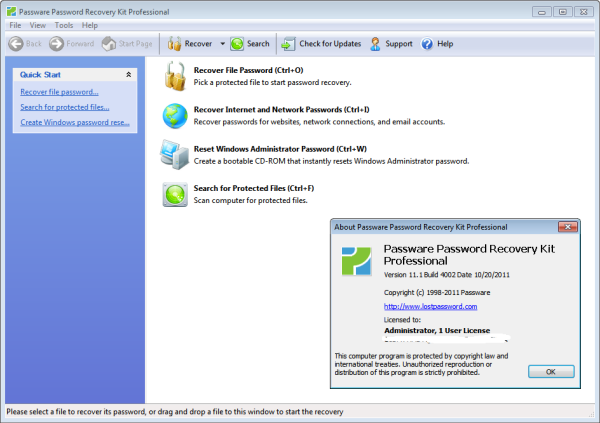Click 'Reset Windows Administrator Password (Ctrl+W)' heading
Image resolution: width=600 pixels, height=423 pixels.
[x=280, y=149]
